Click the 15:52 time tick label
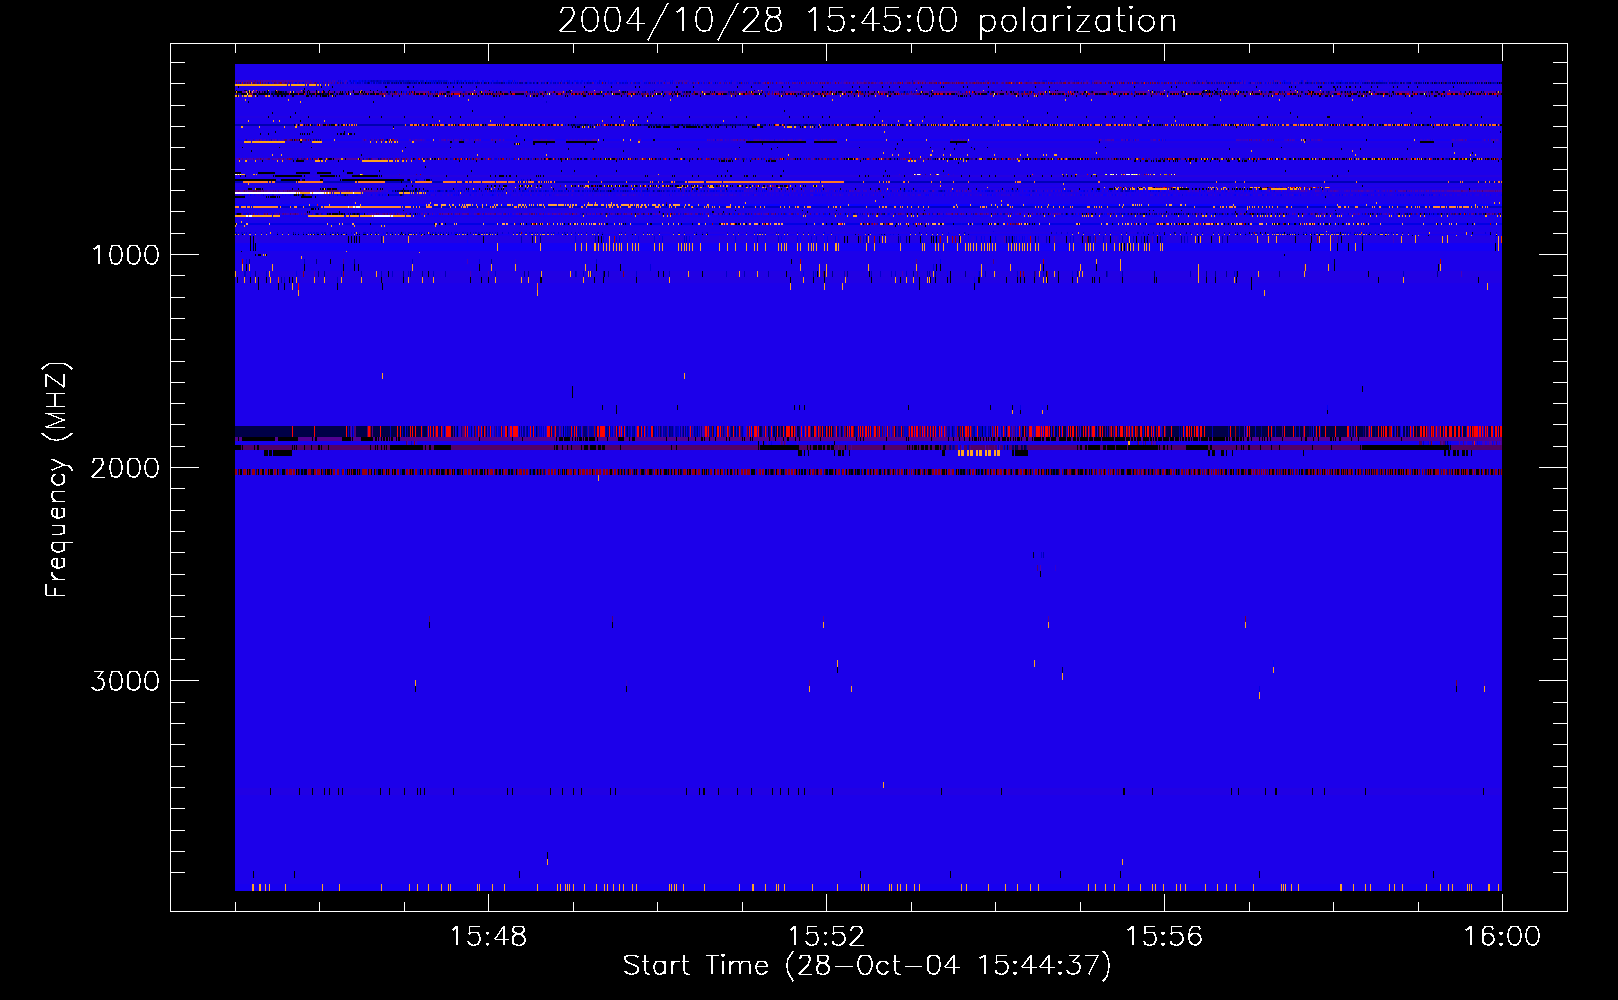This screenshot has height=1000, width=1618. click(826, 937)
